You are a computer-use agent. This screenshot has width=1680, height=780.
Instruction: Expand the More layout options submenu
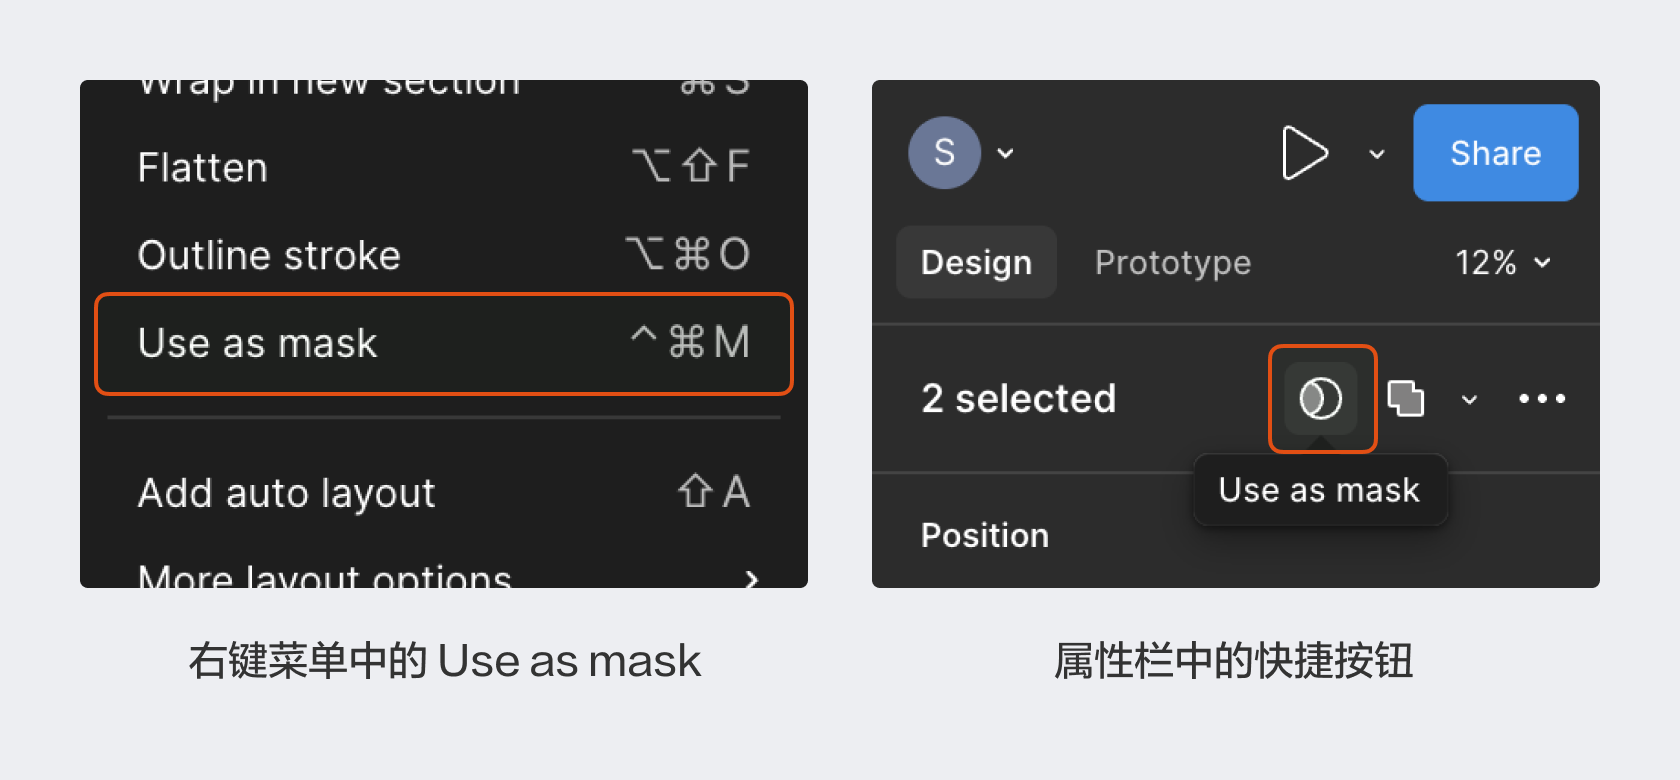(x=443, y=576)
